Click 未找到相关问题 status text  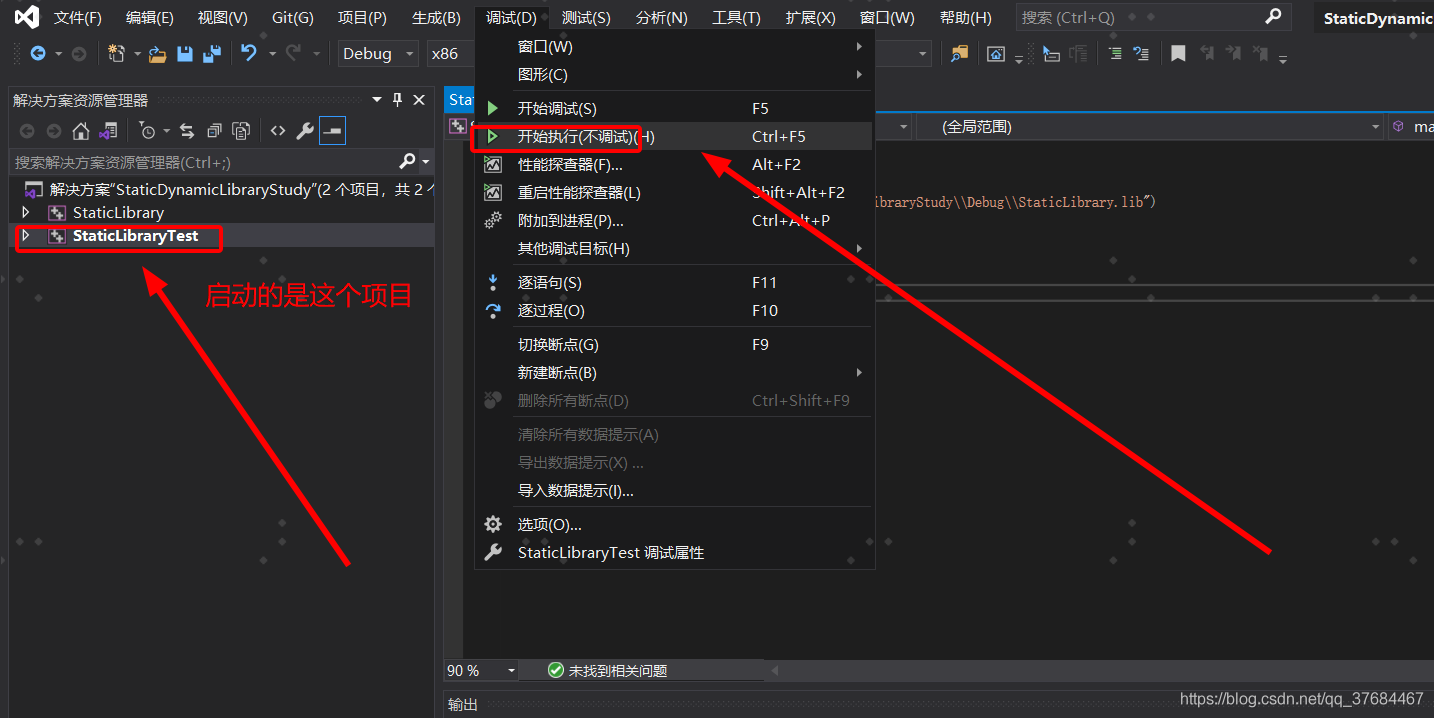click(x=618, y=671)
